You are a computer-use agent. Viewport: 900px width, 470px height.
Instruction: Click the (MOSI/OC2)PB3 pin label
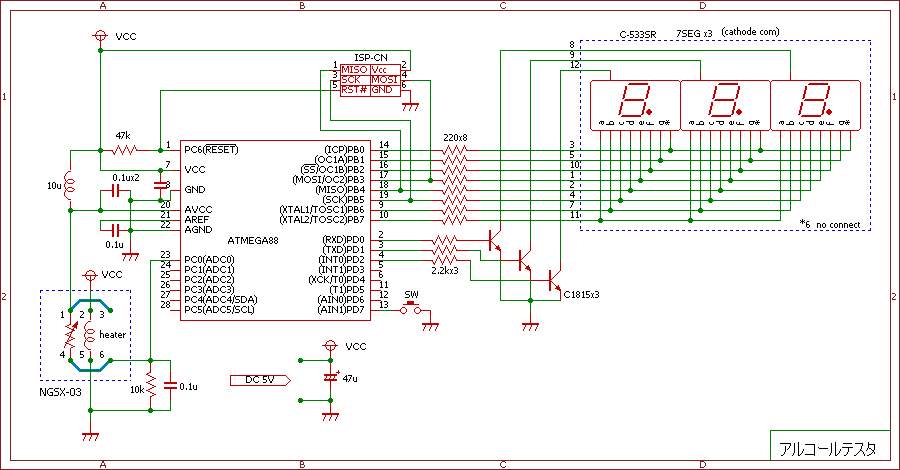pyautogui.click(x=328, y=180)
